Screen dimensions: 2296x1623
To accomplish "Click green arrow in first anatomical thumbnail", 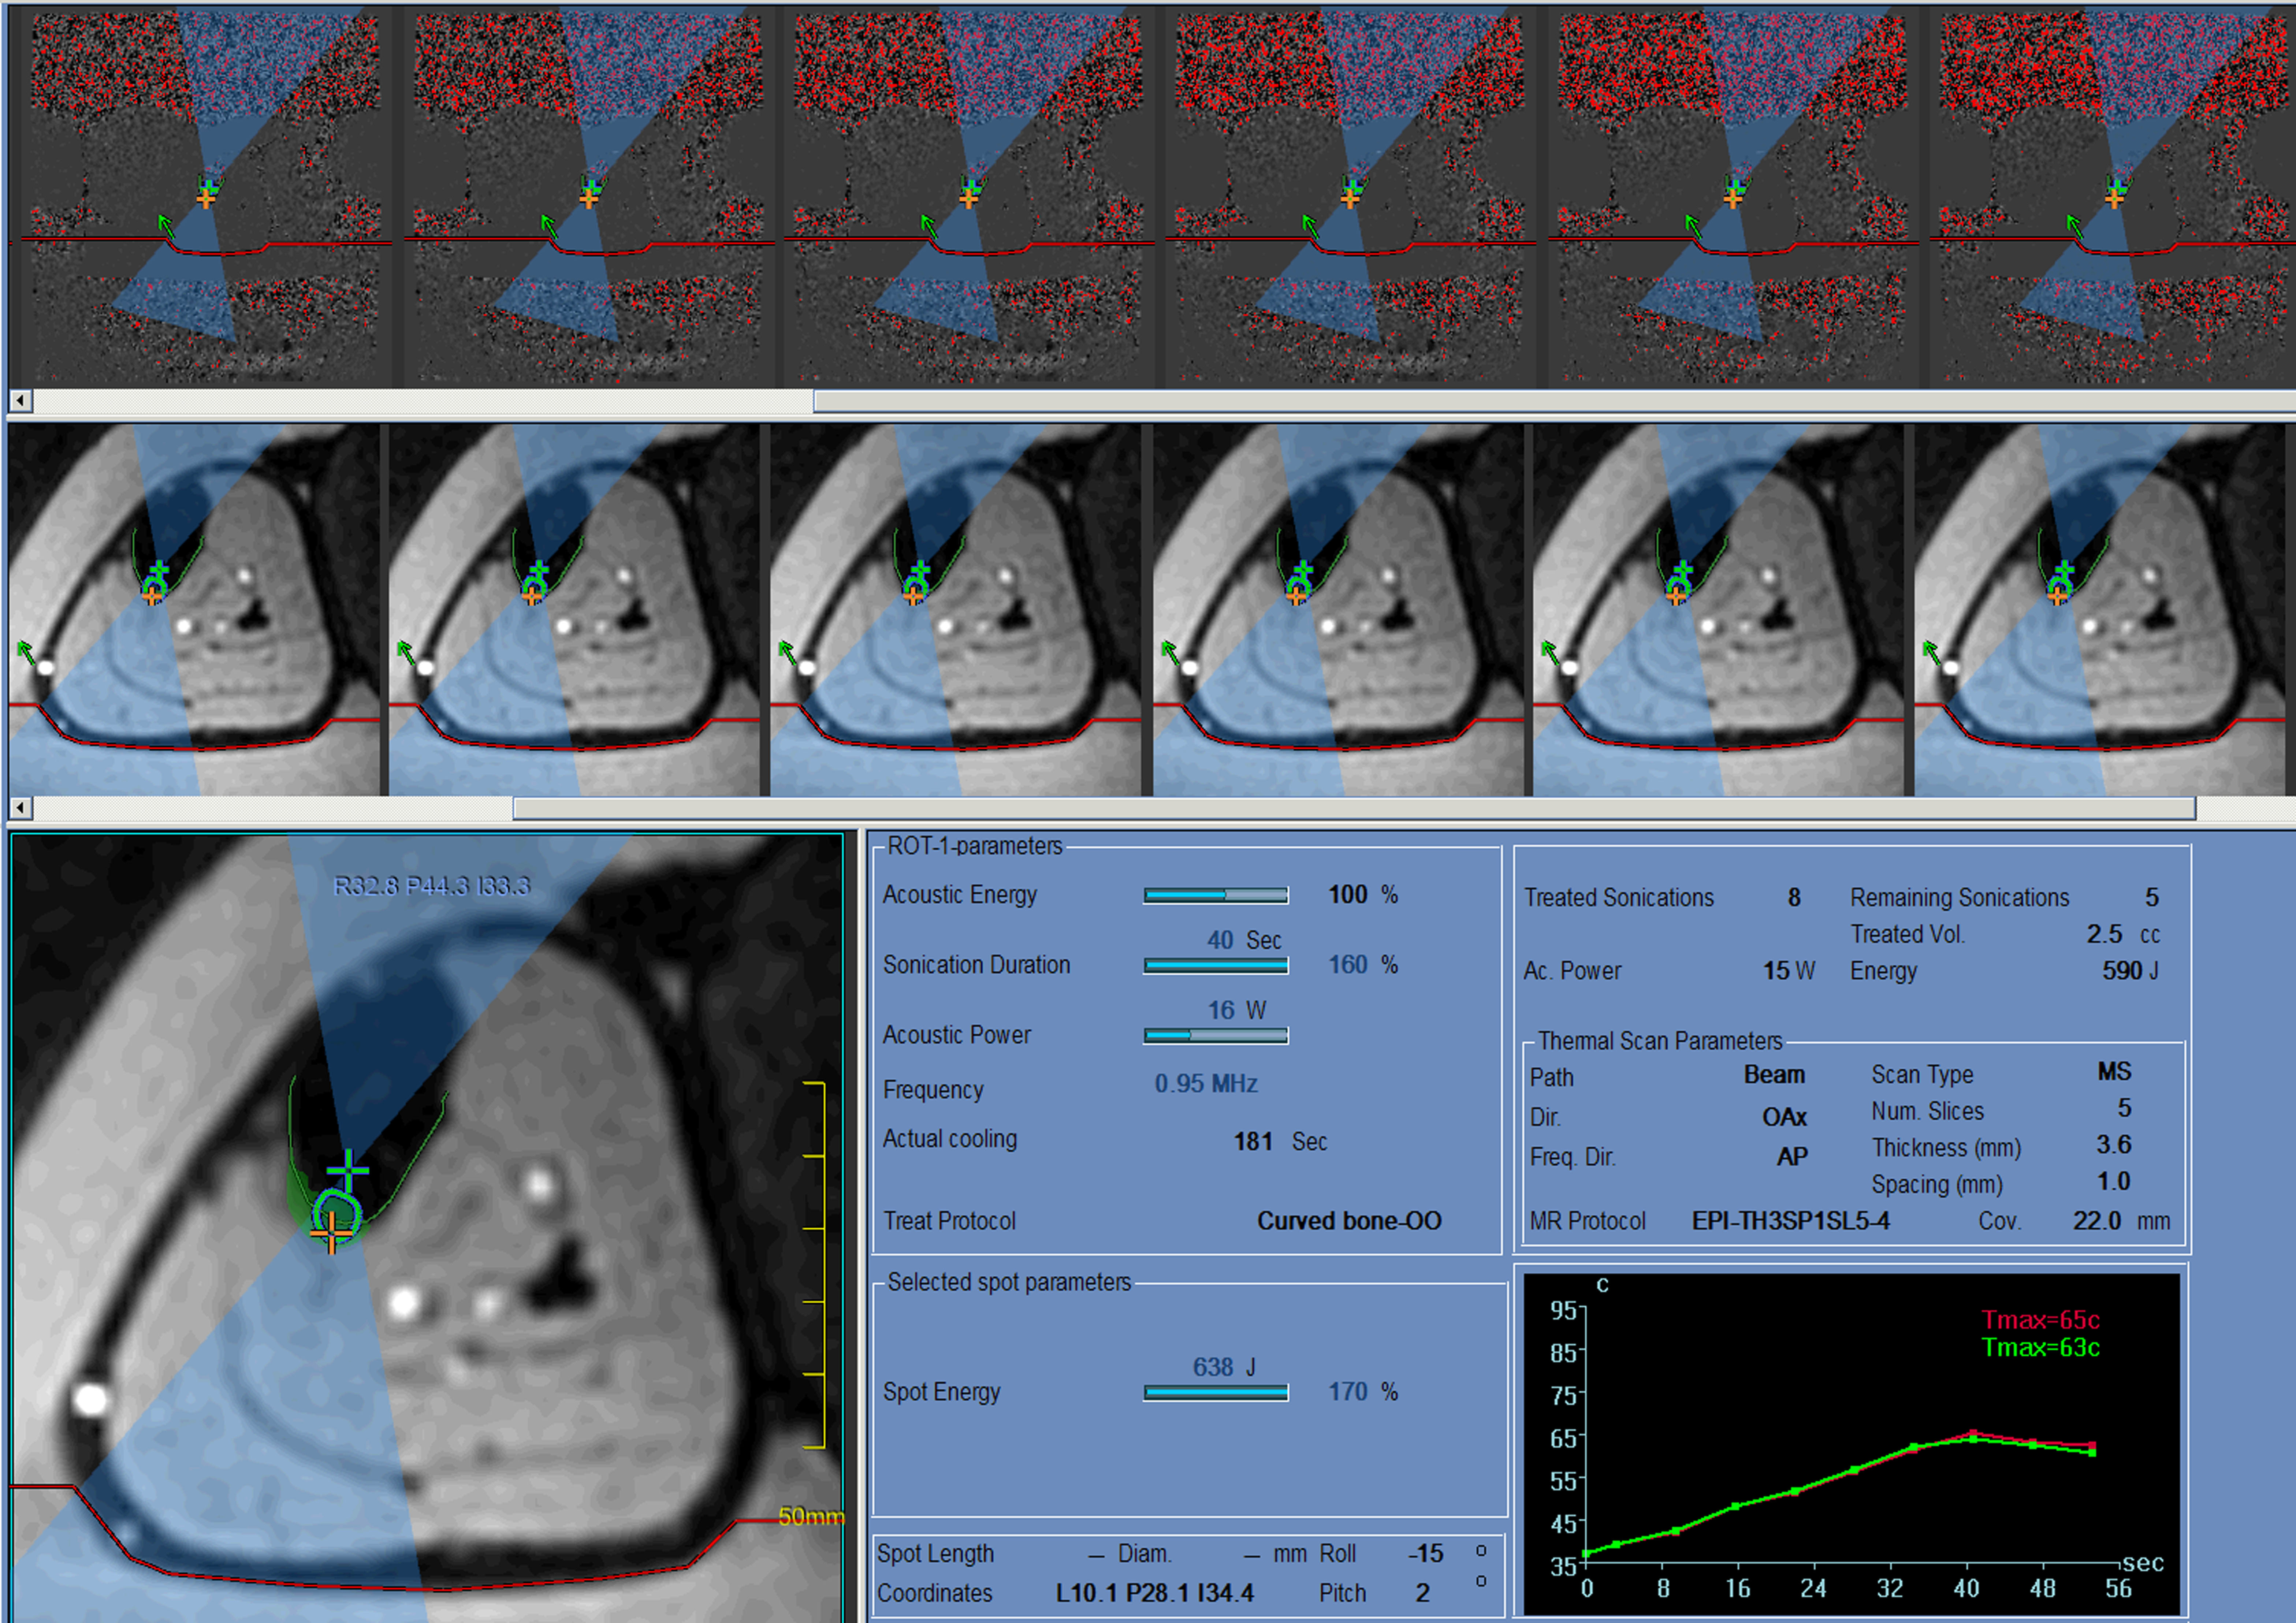I will click(x=27, y=654).
